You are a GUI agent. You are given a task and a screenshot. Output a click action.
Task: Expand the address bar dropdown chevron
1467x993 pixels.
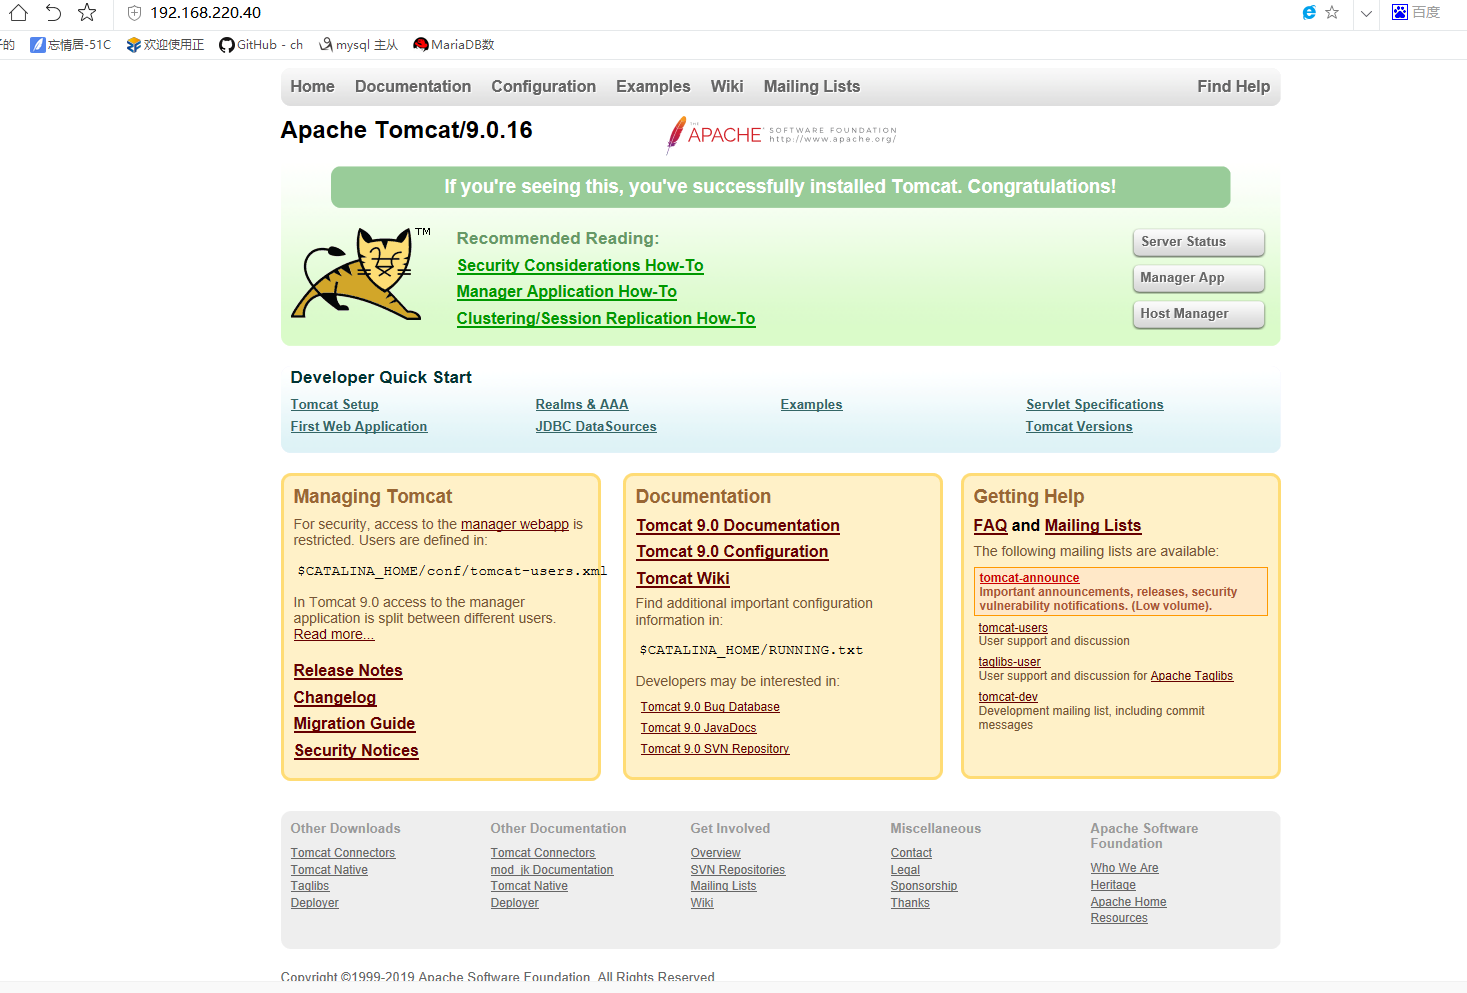[x=1366, y=13]
